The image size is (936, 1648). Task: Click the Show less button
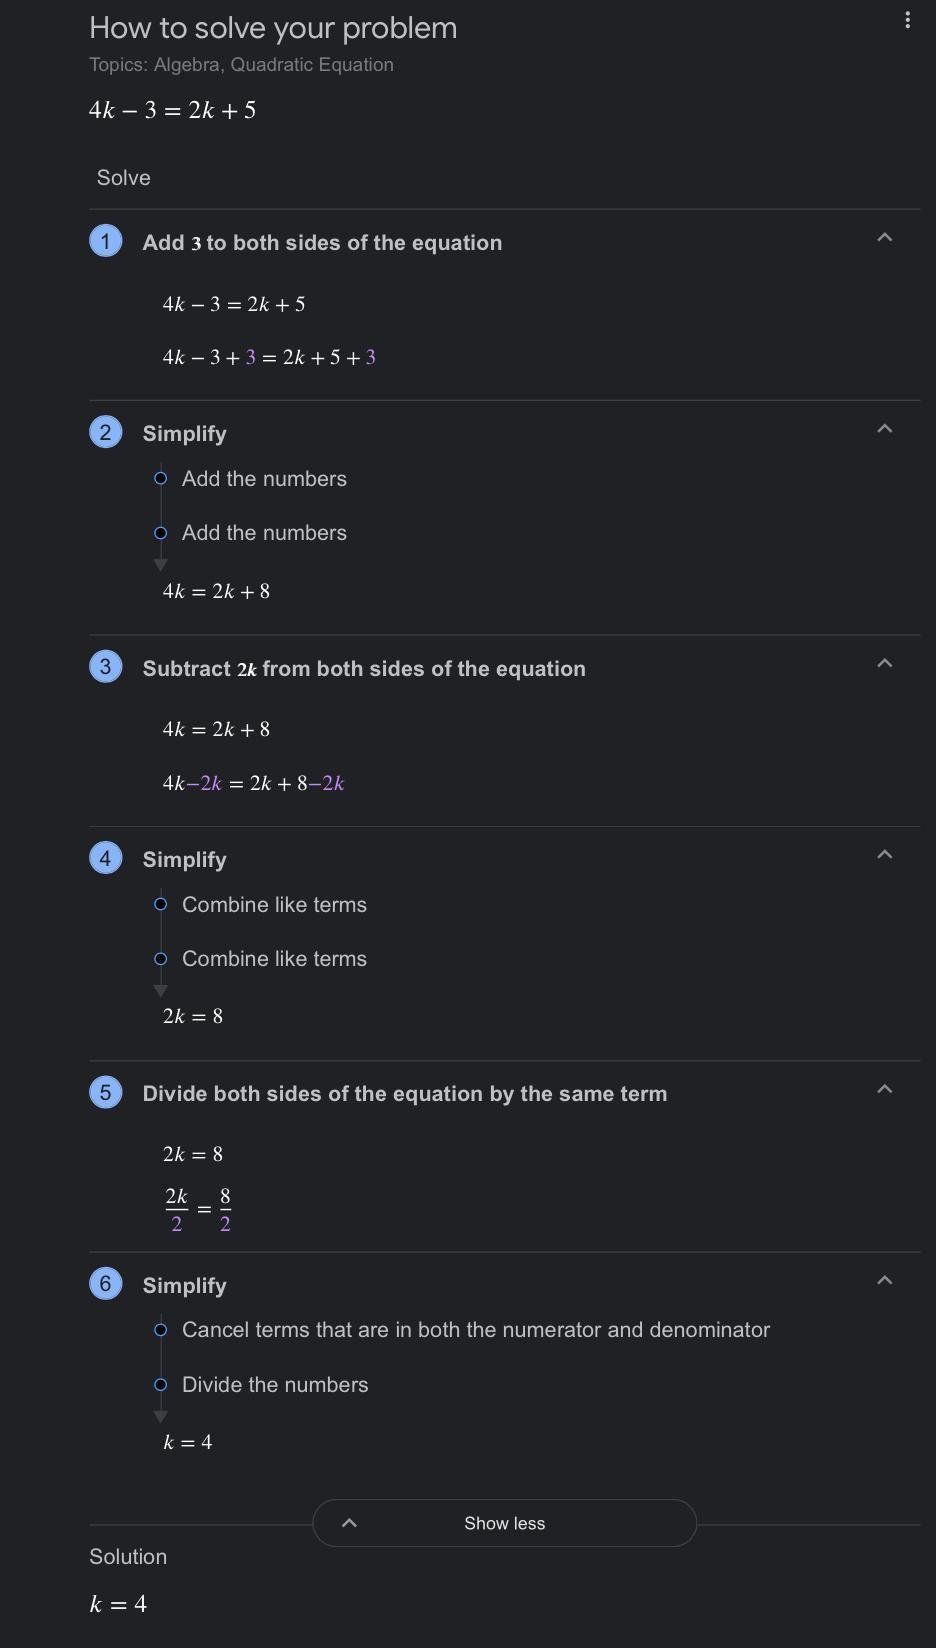click(x=504, y=1523)
